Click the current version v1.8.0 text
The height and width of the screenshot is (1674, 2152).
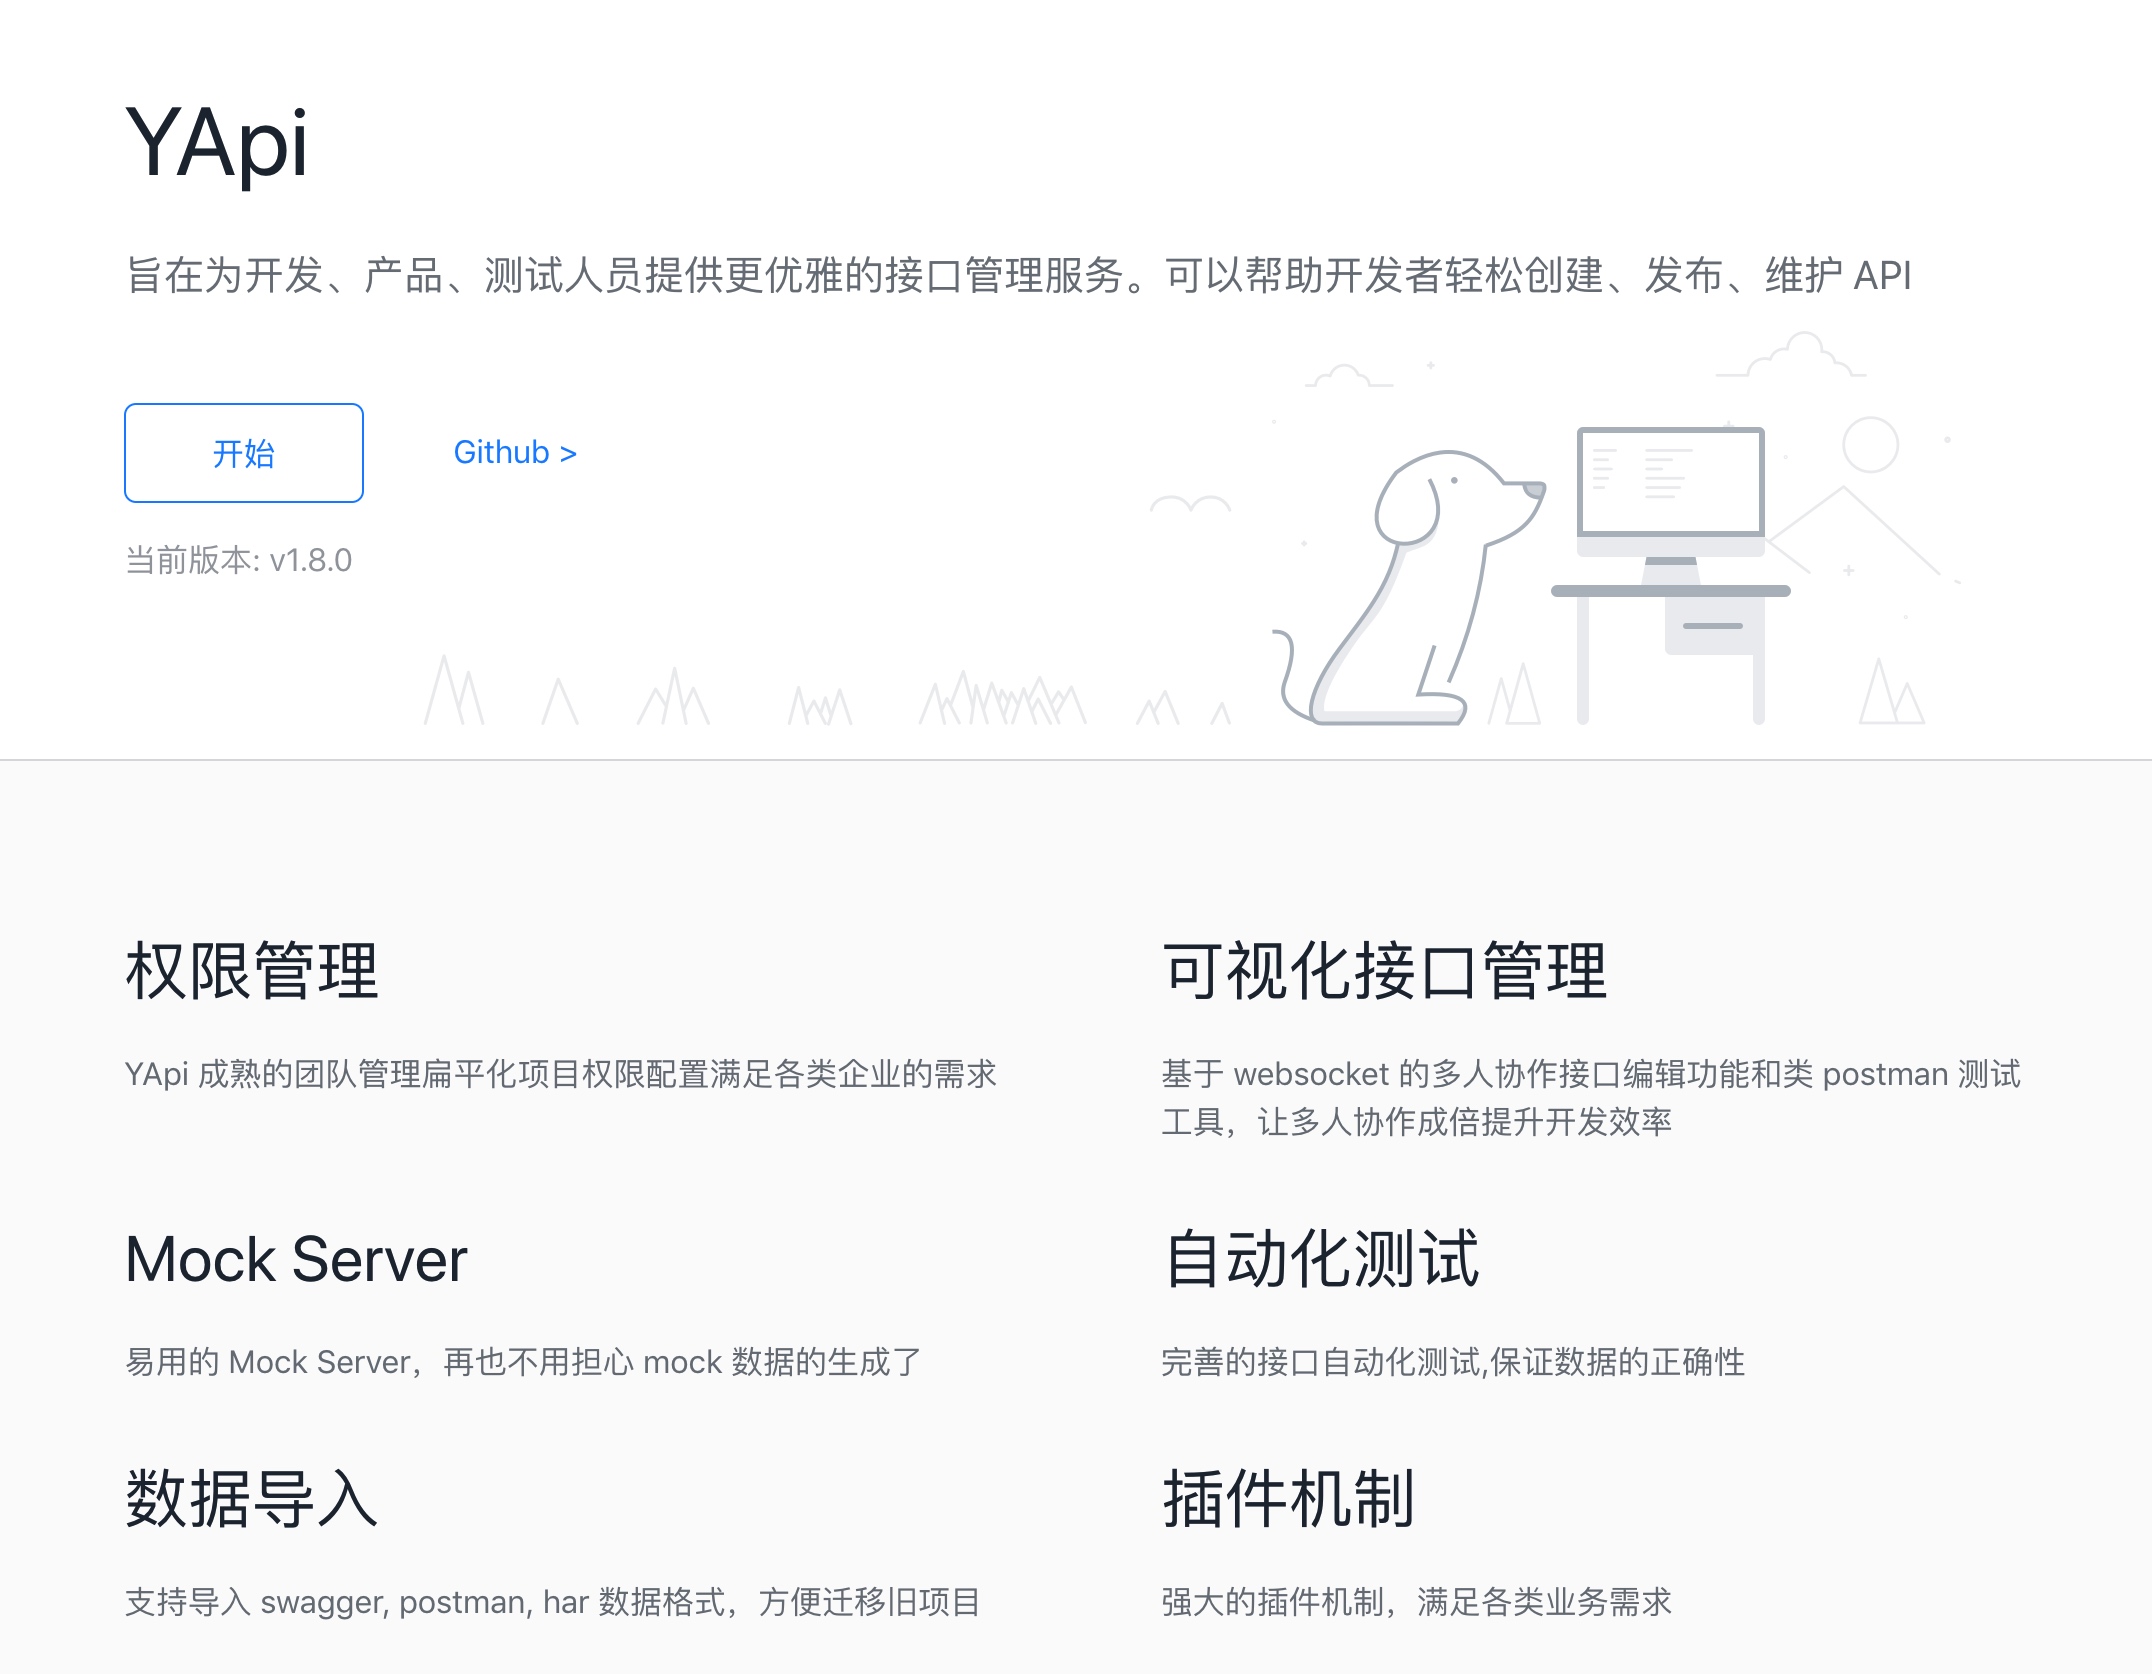point(238,560)
